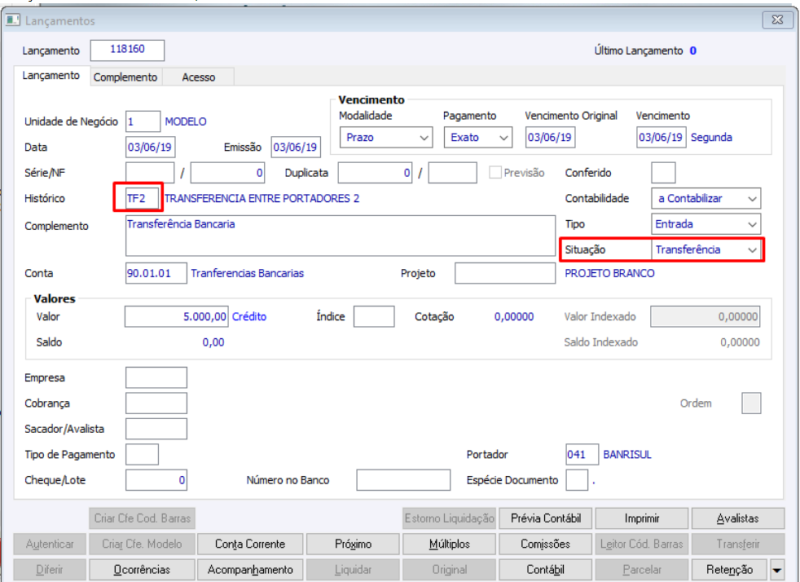This screenshot has width=800, height=582.
Task: Open dropdown arrow beside Retenção button
Action: coord(777,570)
